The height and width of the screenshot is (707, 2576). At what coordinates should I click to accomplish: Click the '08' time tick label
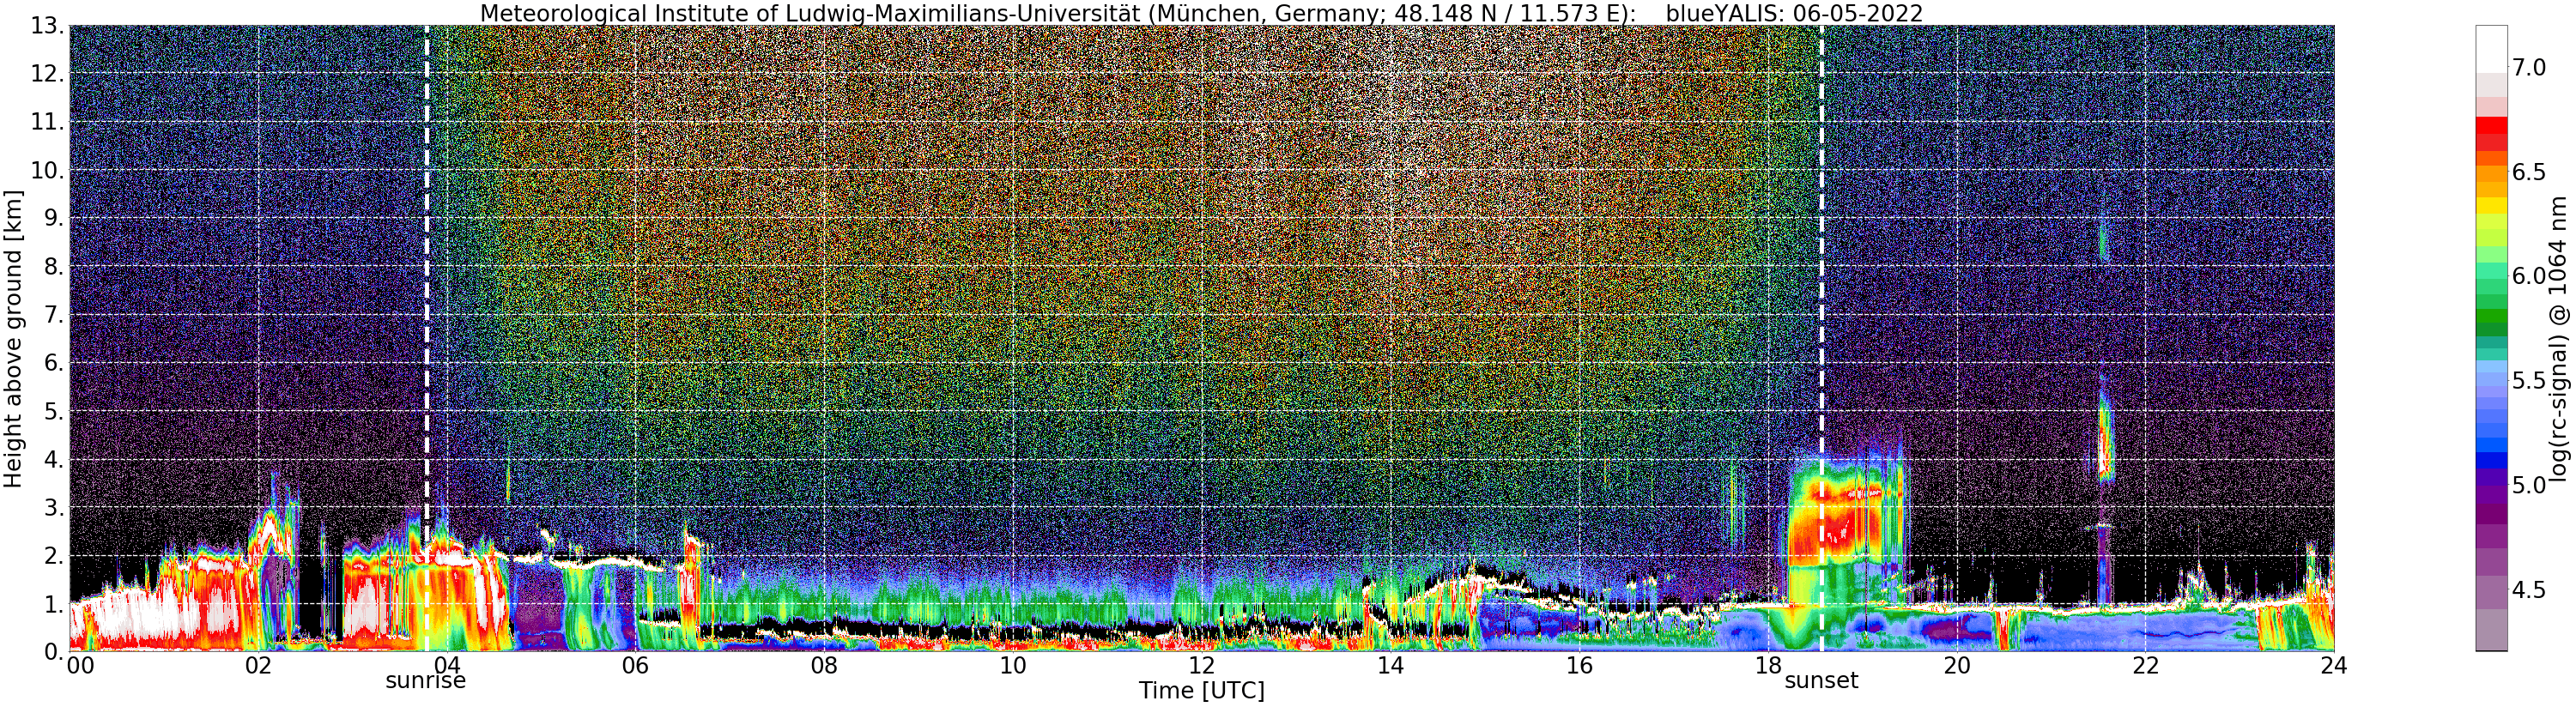[824, 666]
